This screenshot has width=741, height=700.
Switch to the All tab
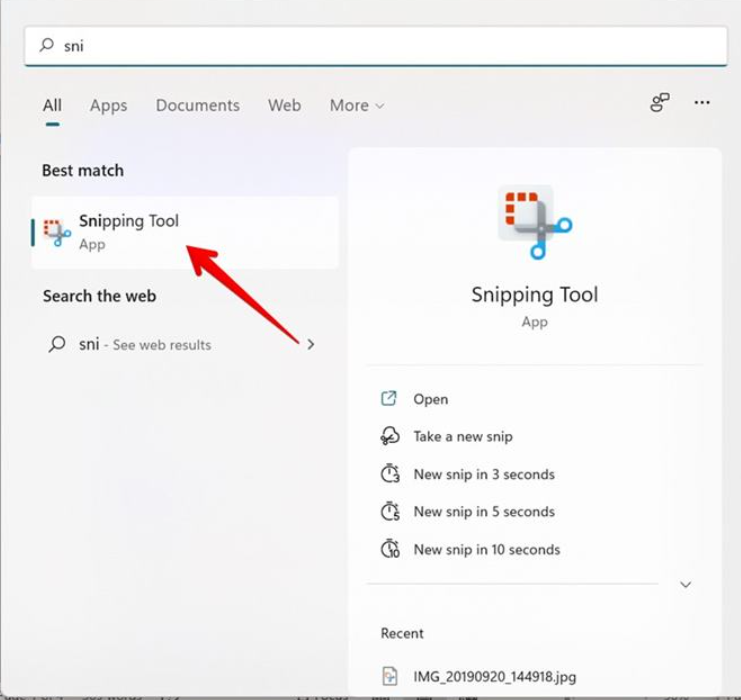[52, 105]
